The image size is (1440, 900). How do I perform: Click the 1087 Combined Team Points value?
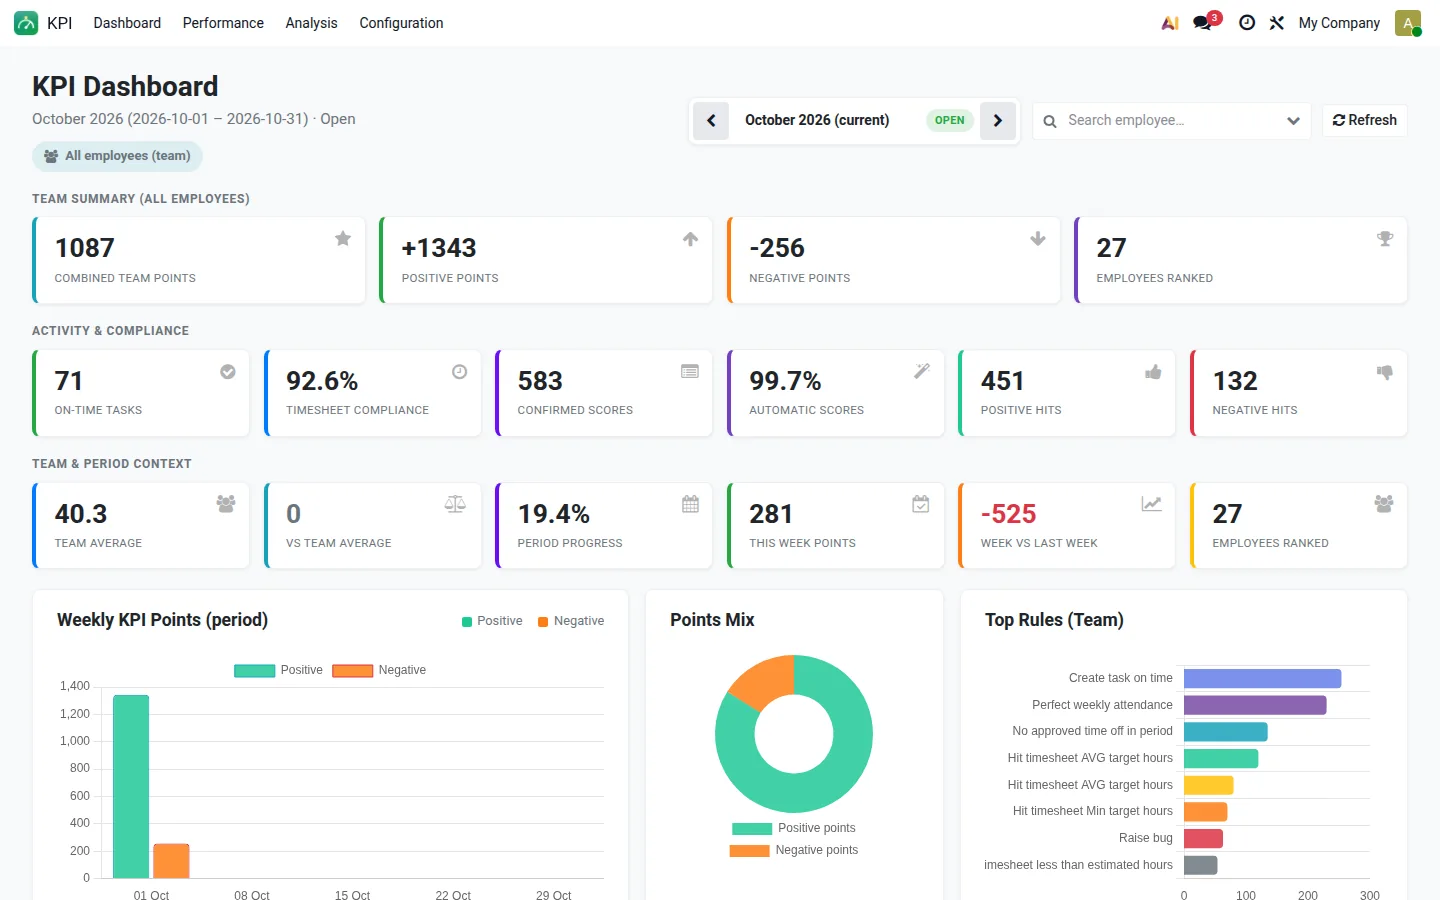(x=85, y=248)
